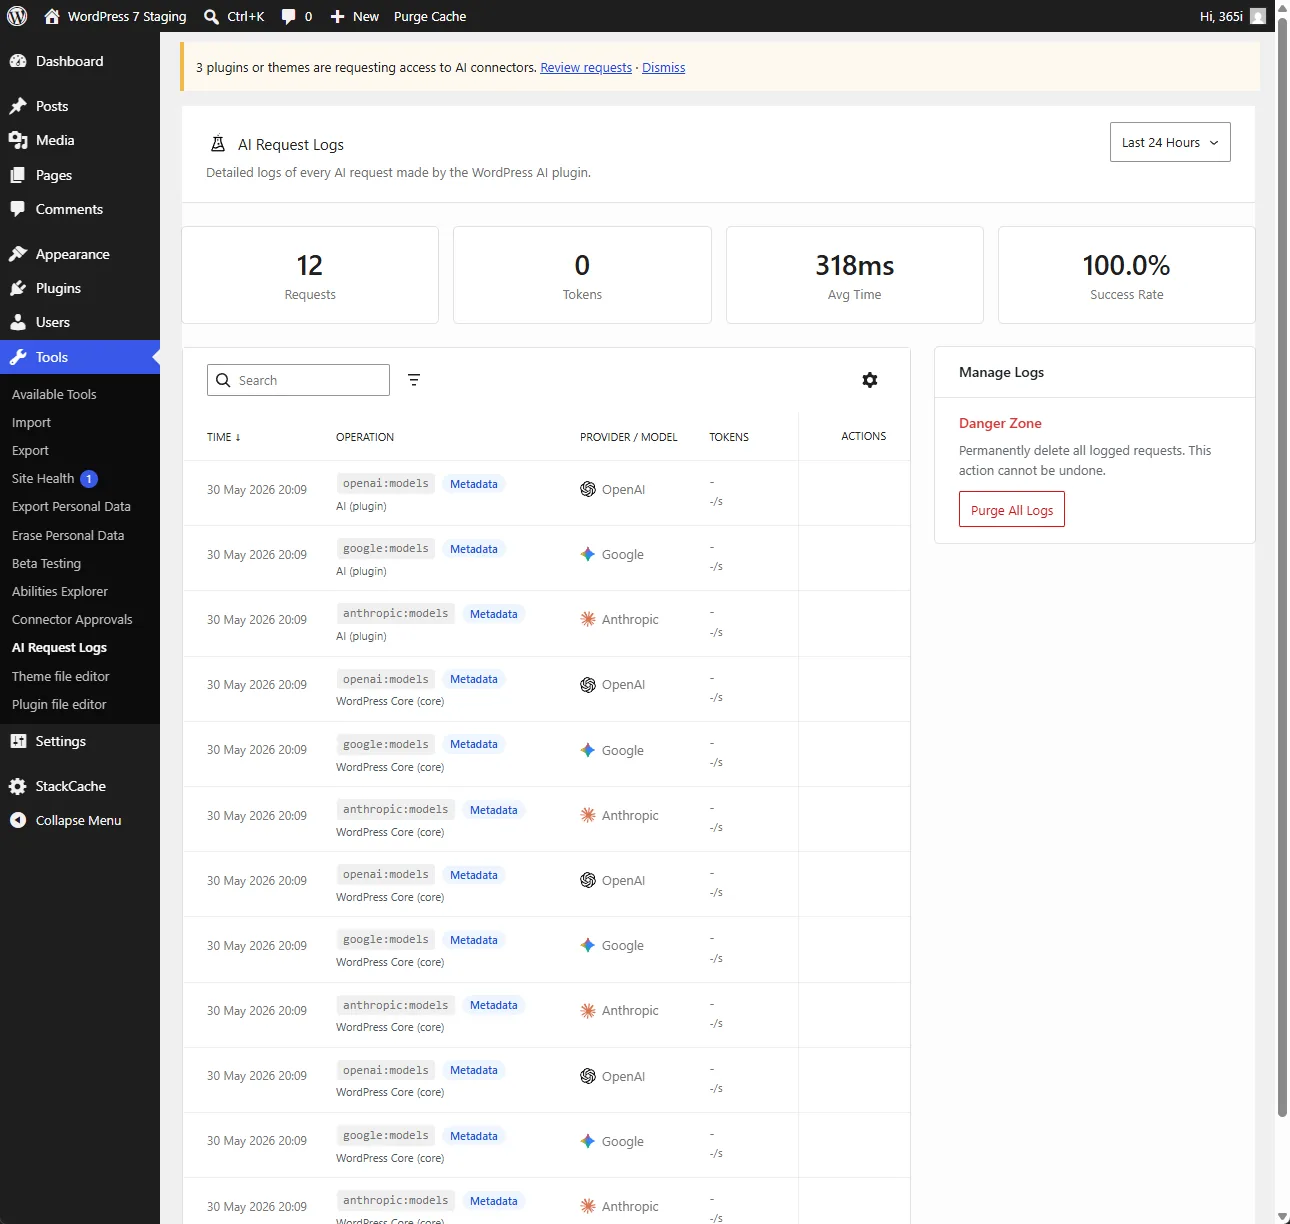Focus the Search logs input field
This screenshot has width=1290, height=1224.
point(298,380)
